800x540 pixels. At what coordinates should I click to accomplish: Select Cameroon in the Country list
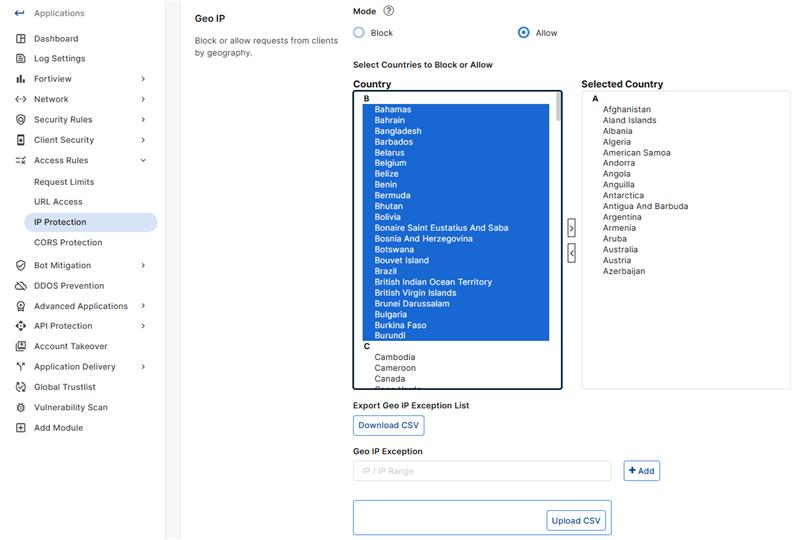pyautogui.click(x=395, y=368)
